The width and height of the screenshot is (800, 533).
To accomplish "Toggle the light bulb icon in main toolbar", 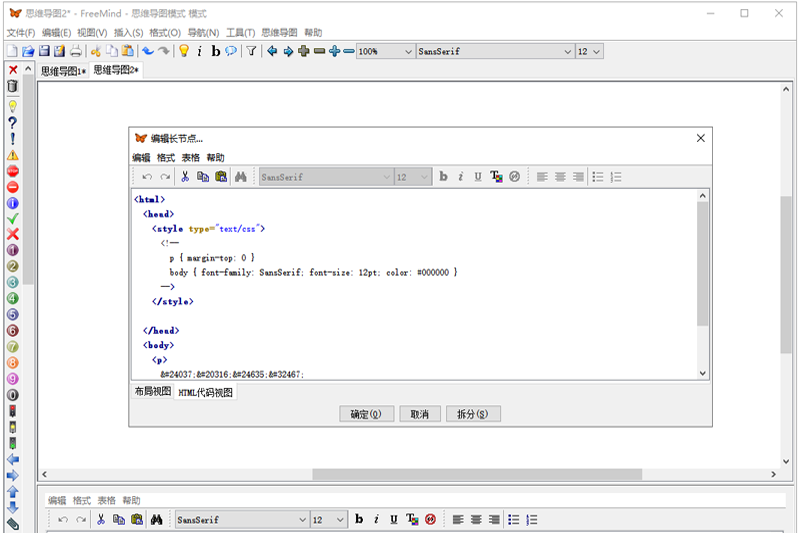I will coord(184,51).
